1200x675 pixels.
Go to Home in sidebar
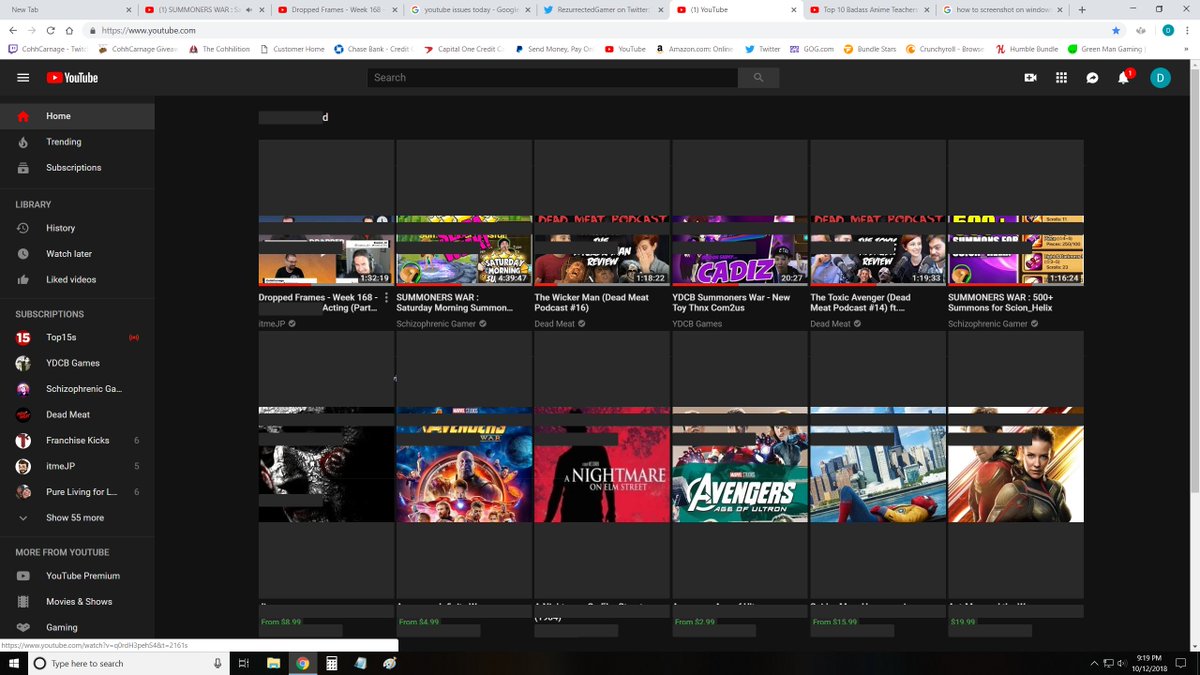pyautogui.click(x=77, y=116)
